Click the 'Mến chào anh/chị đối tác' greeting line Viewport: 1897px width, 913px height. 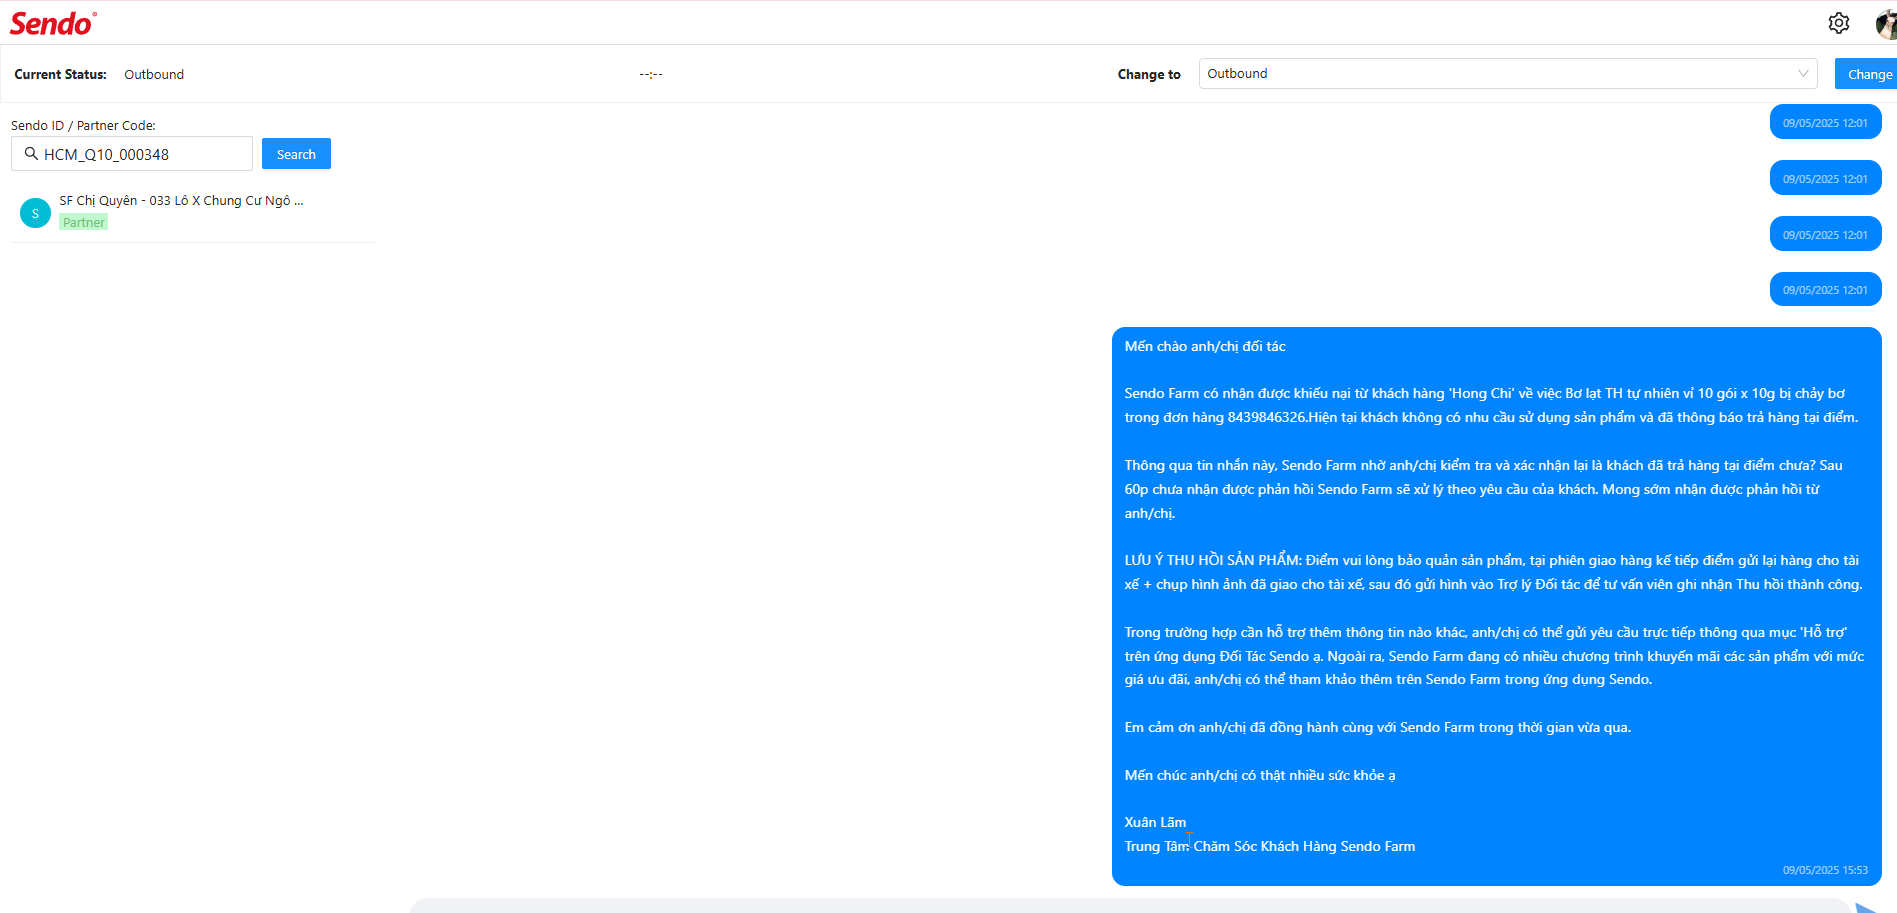click(1205, 346)
